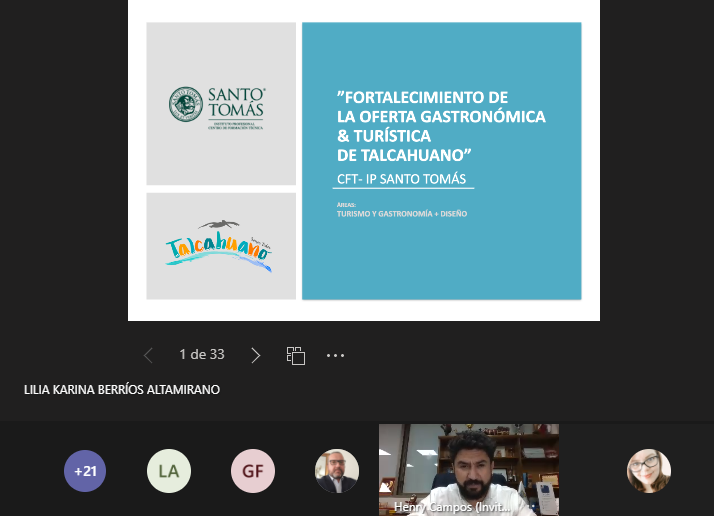Expand the +21 more participants bubble
This screenshot has width=714, height=516.
(x=85, y=471)
